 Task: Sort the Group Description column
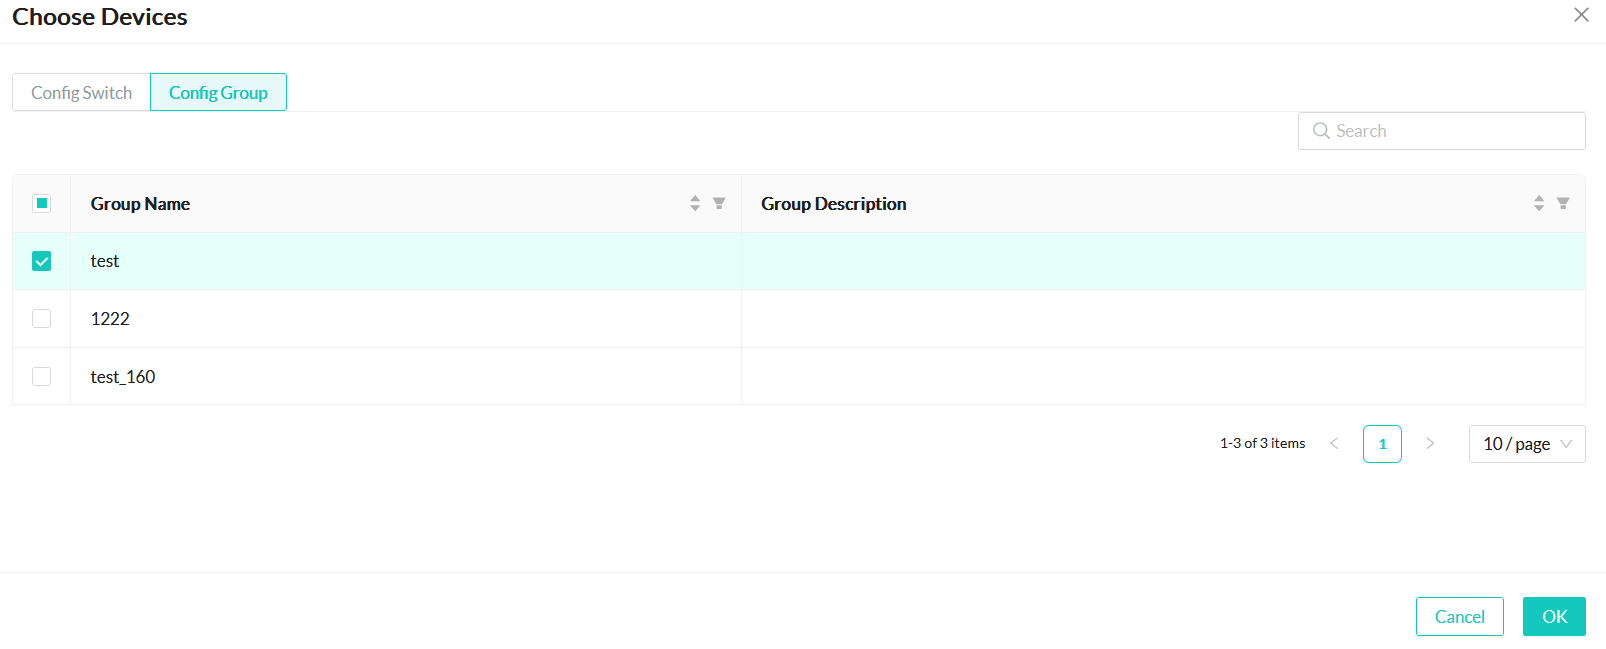click(x=1539, y=203)
